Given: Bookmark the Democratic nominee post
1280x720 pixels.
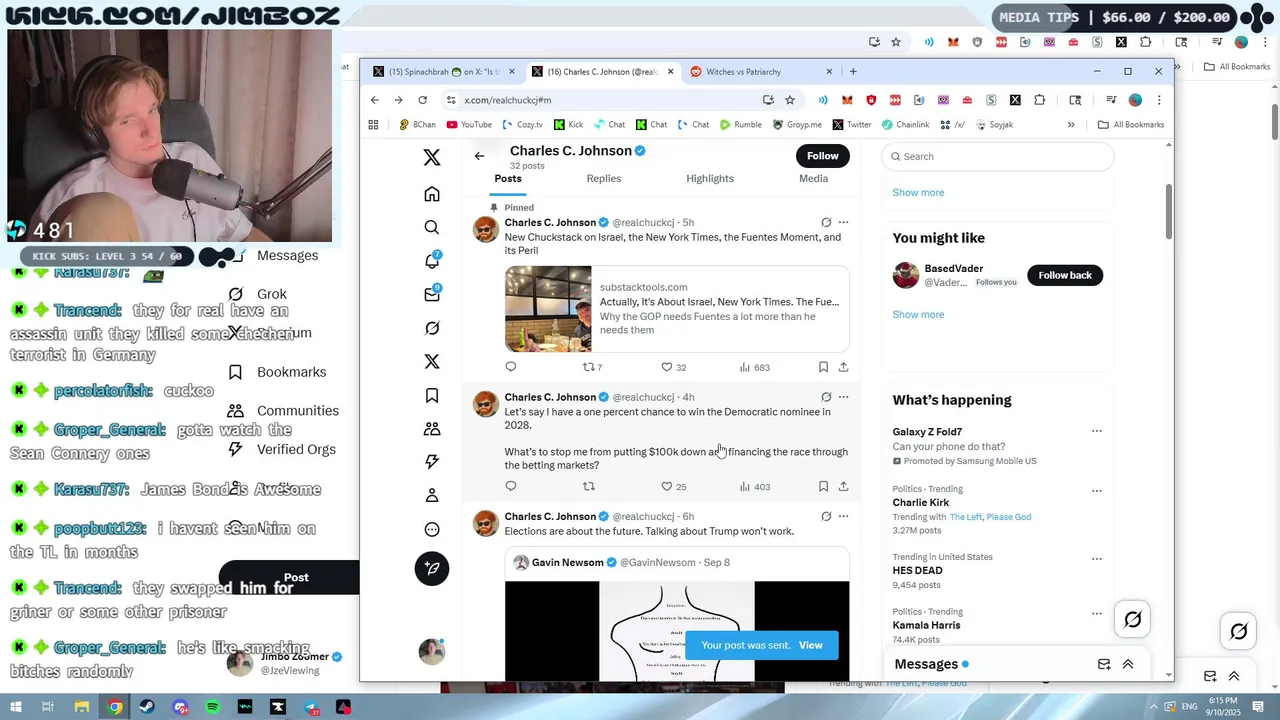Looking at the screenshot, I should click(x=823, y=486).
